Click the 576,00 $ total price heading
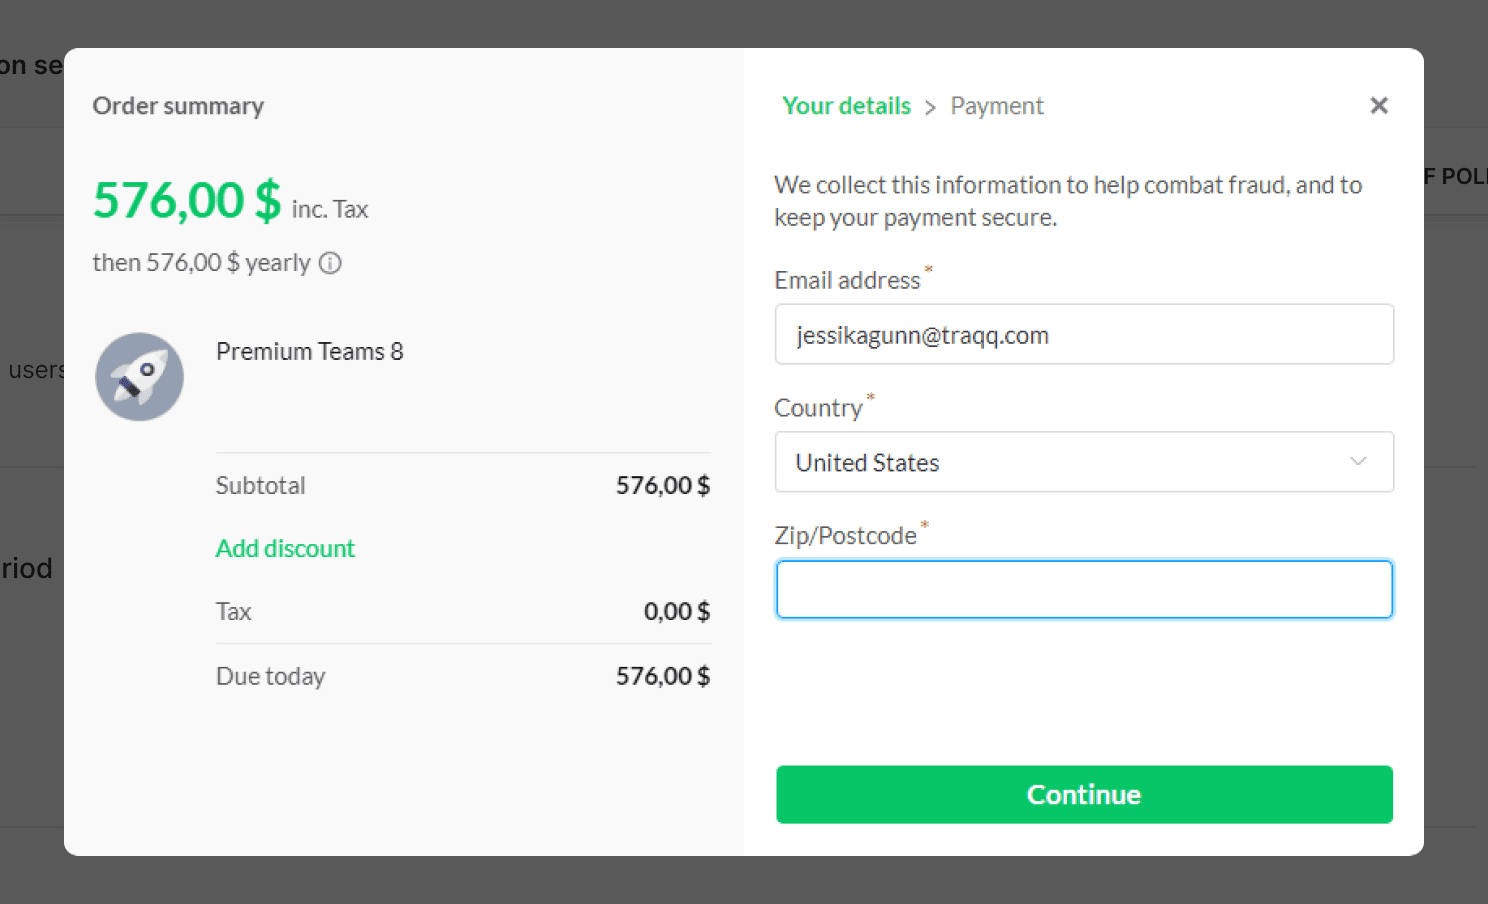 tap(187, 199)
